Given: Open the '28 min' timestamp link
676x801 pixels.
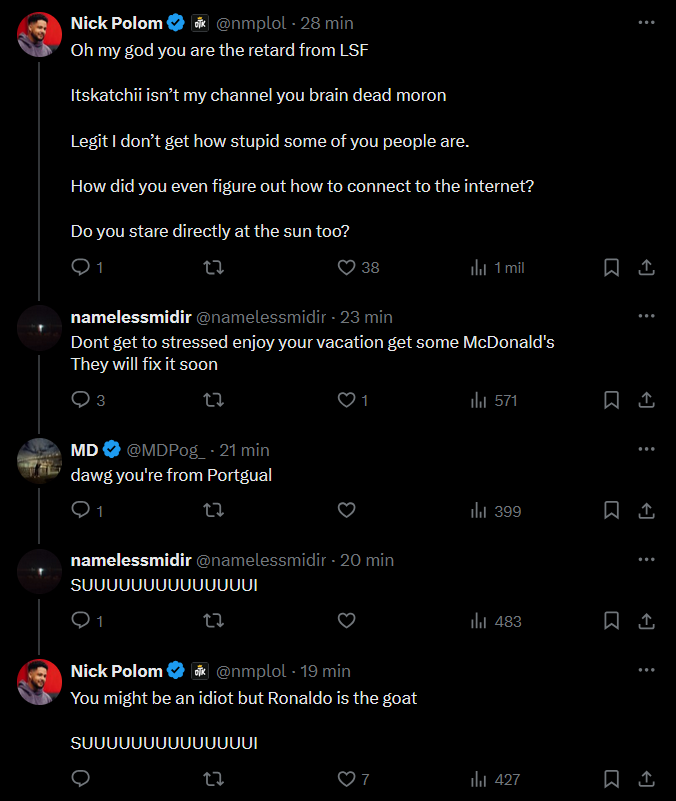Looking at the screenshot, I should [x=326, y=23].
